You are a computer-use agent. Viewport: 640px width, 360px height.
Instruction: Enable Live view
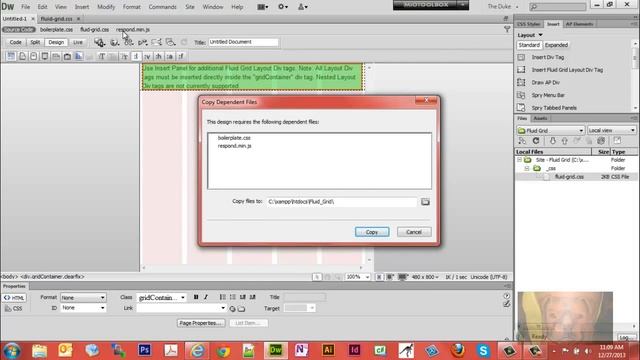[x=78, y=42]
